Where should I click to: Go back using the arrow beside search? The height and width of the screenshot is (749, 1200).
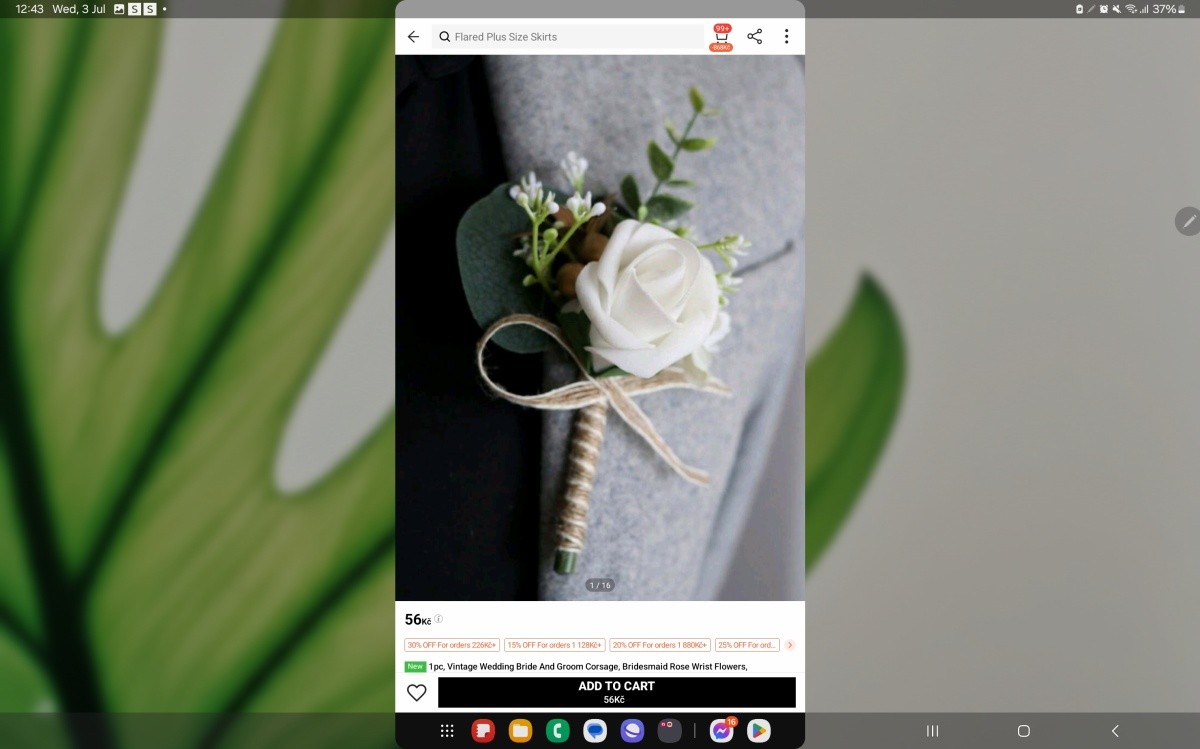click(413, 37)
